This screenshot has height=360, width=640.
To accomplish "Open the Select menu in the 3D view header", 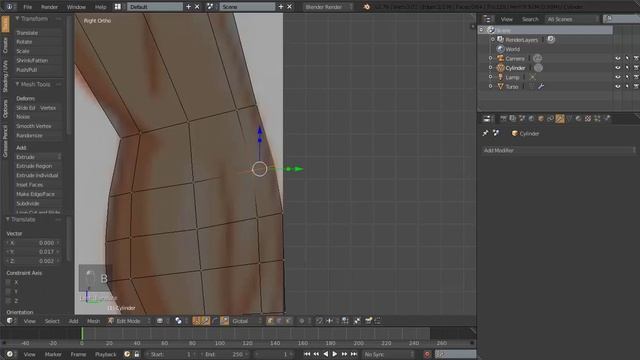I will [x=52, y=321].
